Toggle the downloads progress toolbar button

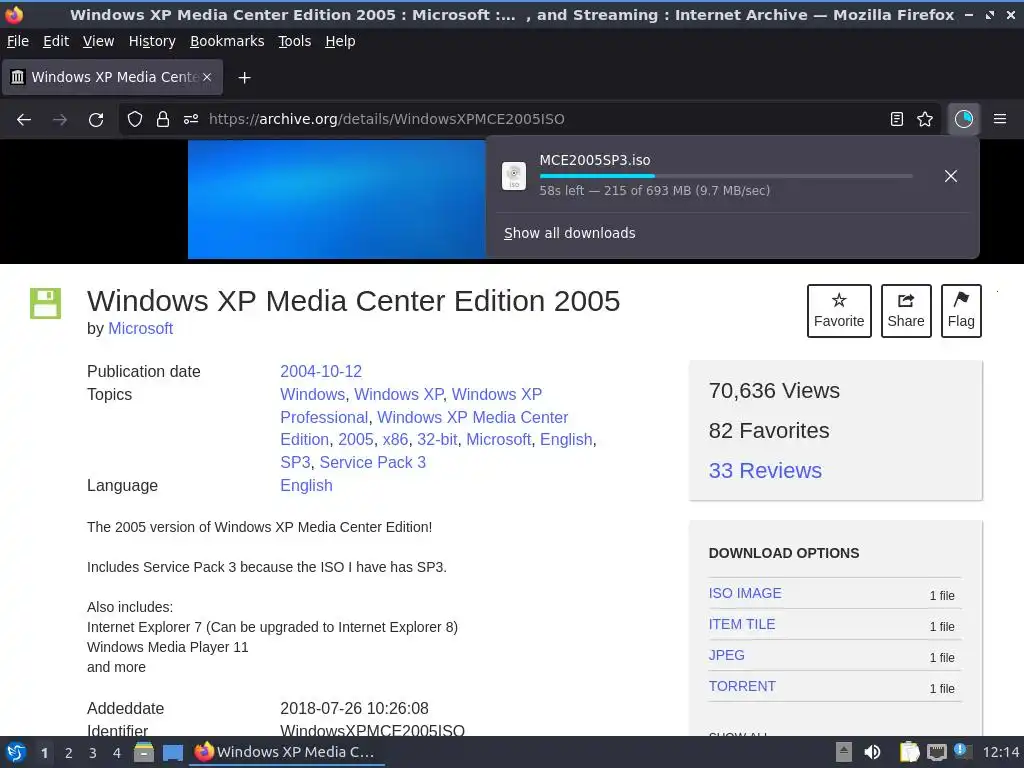(x=964, y=119)
